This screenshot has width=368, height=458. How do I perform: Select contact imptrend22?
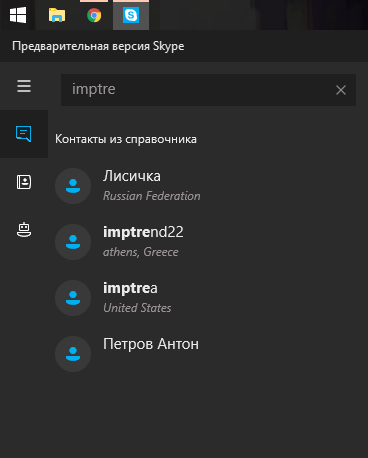coord(208,242)
